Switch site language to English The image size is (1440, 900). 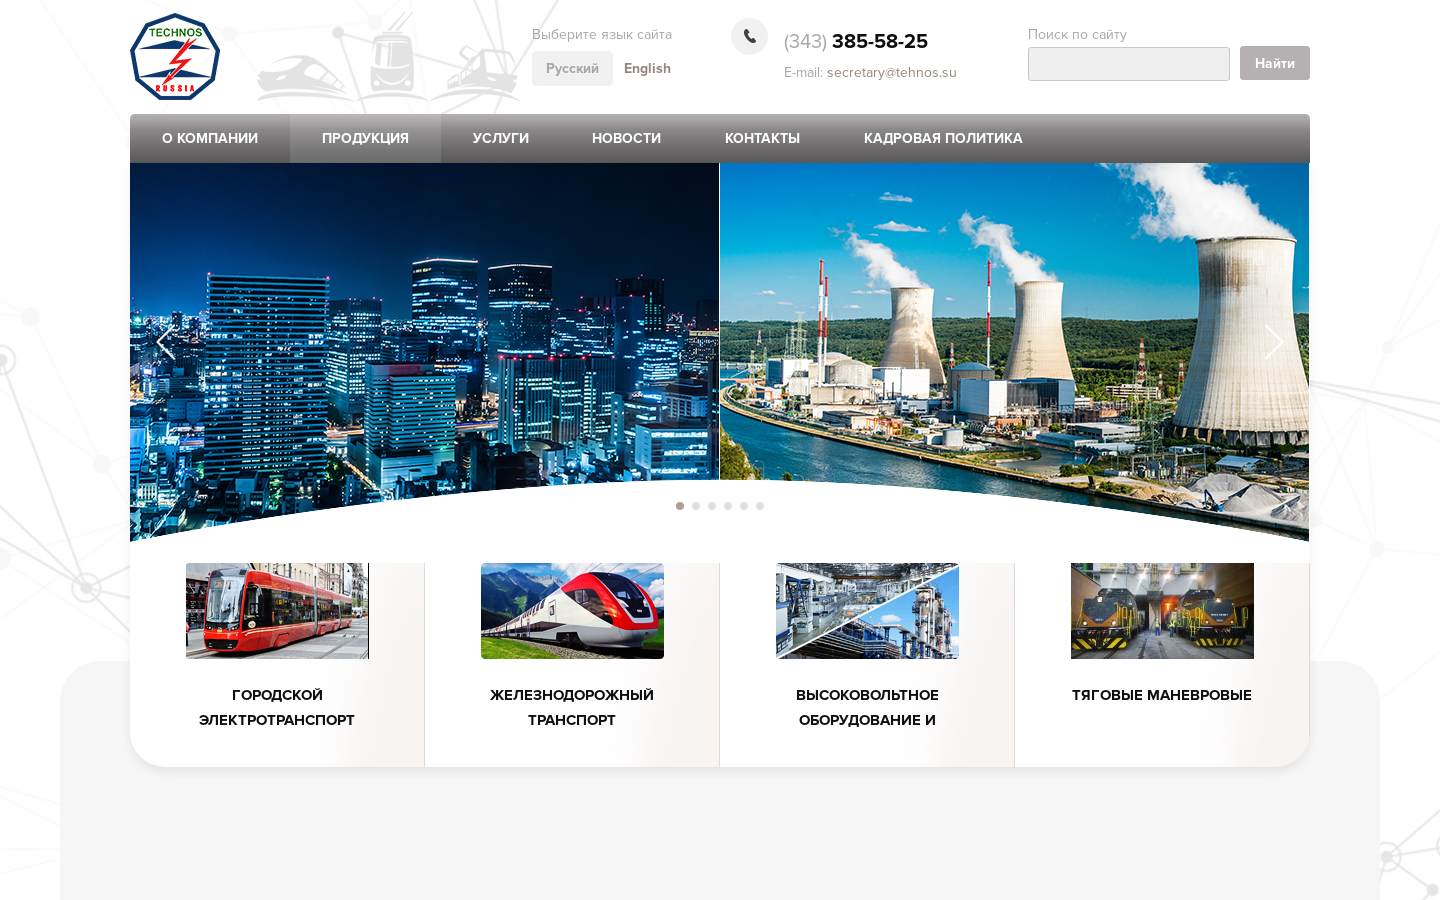(x=647, y=68)
